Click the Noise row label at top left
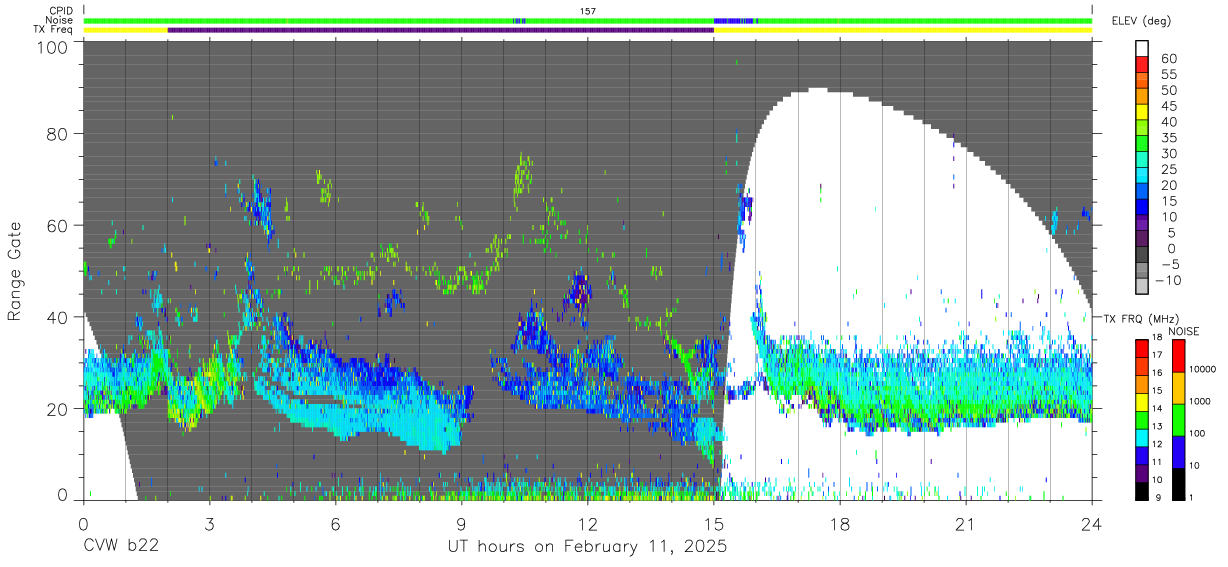Viewport: 1228px width, 567px height. (61, 20)
